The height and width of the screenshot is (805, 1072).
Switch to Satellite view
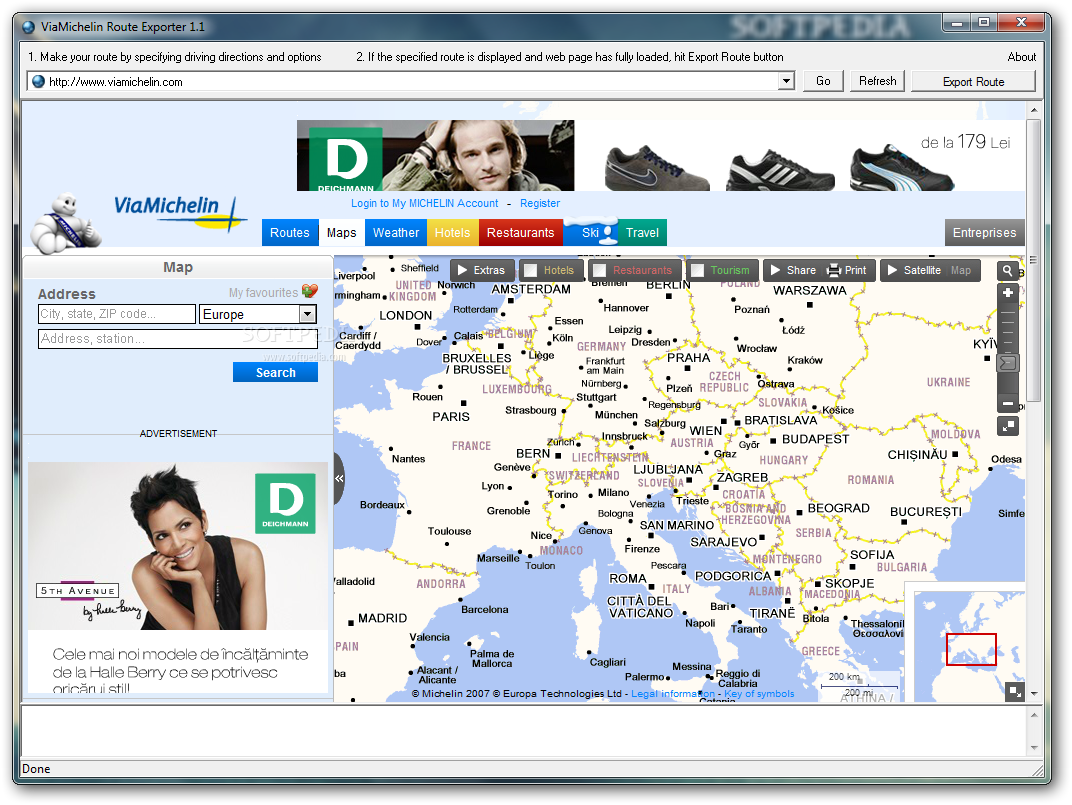coord(915,270)
